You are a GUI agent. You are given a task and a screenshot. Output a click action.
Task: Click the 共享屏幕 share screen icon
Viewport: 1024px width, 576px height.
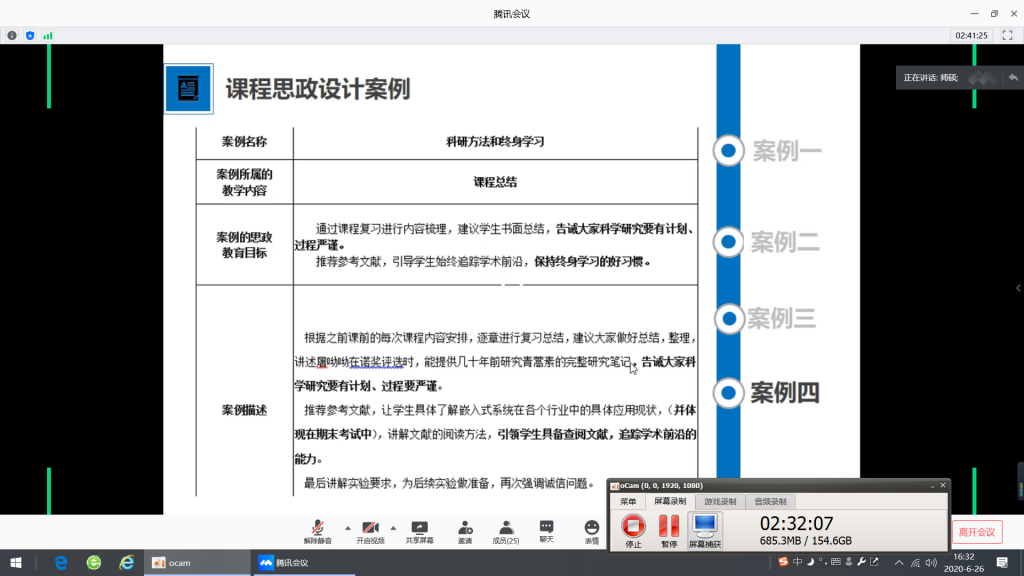(419, 528)
